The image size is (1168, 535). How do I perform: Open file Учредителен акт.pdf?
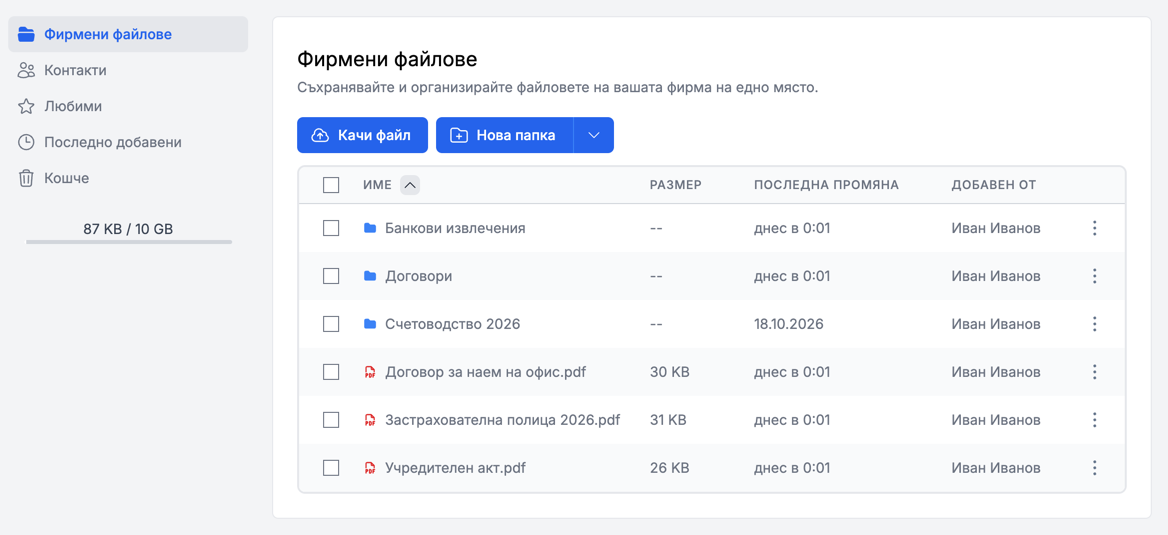coord(456,468)
